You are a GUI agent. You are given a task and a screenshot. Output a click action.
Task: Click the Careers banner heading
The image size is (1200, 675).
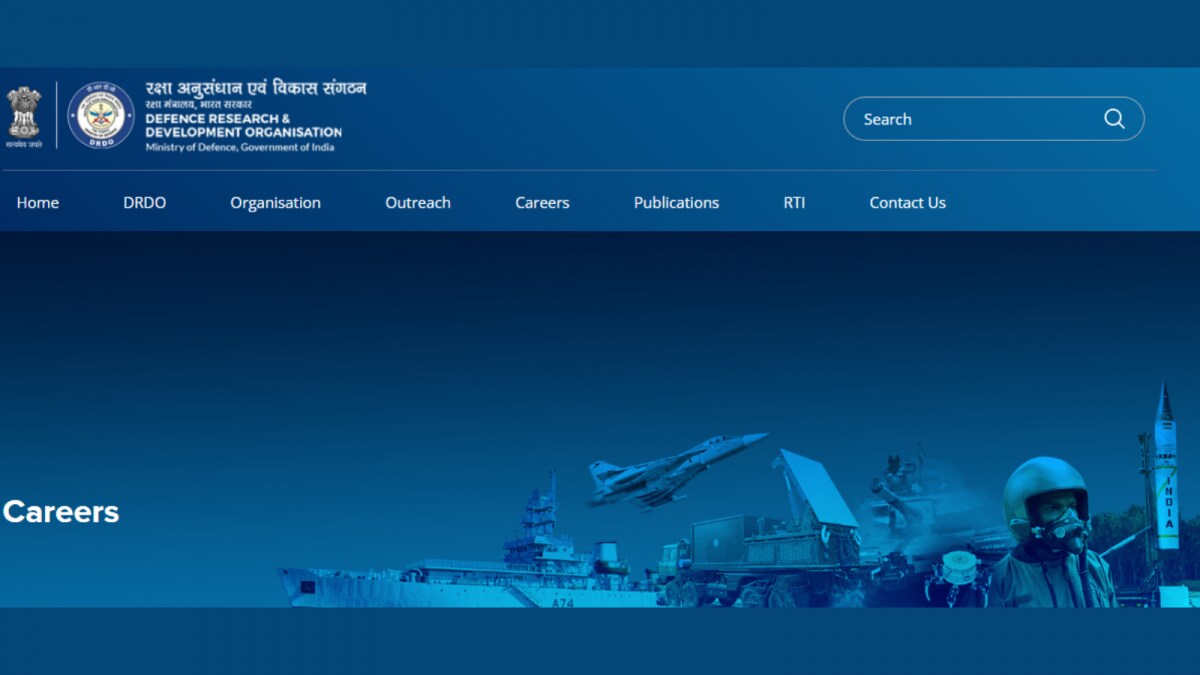[x=61, y=511]
